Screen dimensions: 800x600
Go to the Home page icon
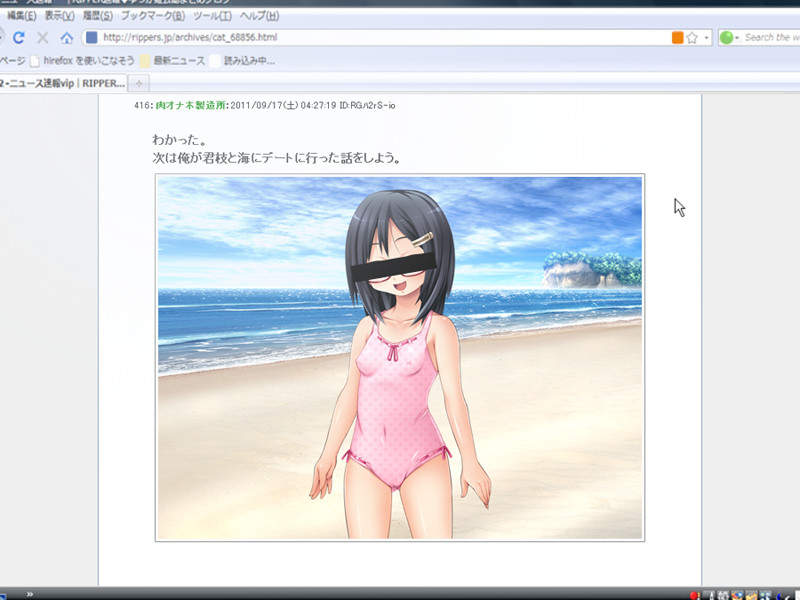click(66, 38)
